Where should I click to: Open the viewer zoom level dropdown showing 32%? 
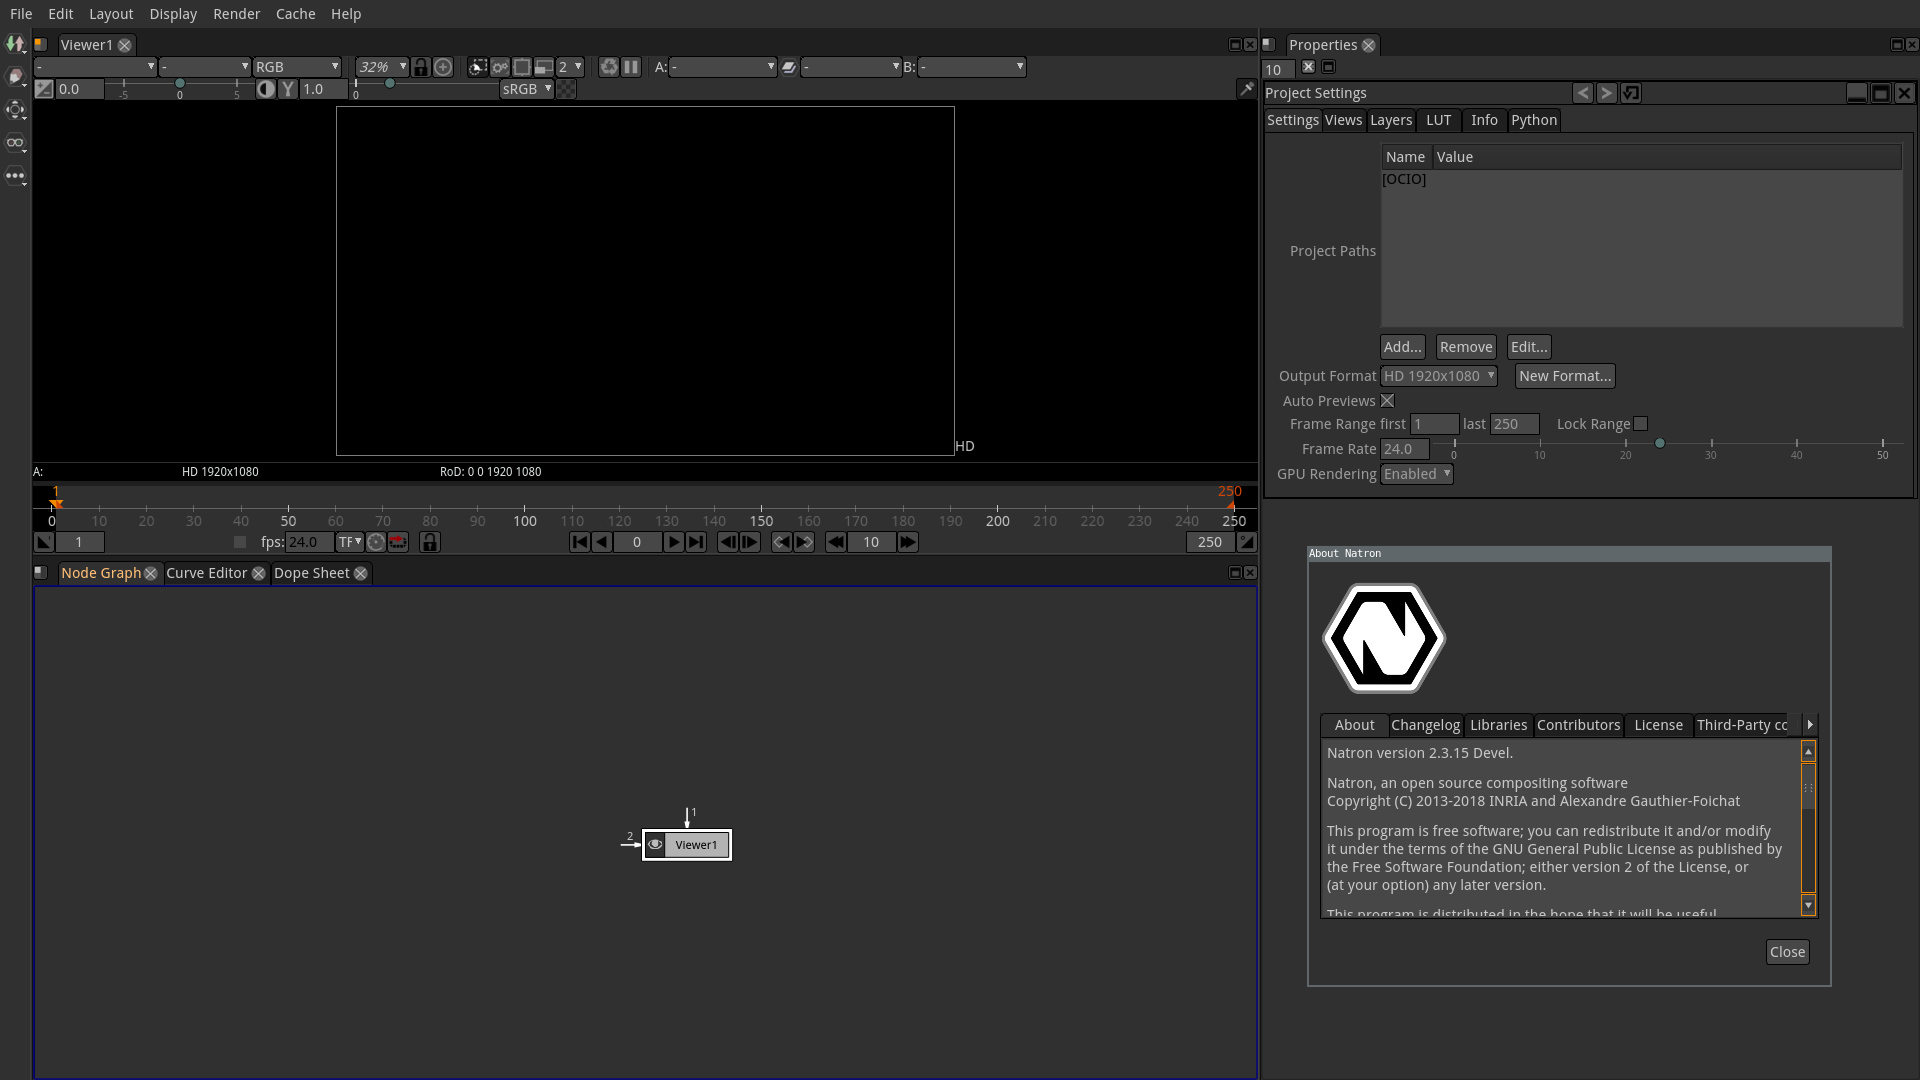pos(383,67)
